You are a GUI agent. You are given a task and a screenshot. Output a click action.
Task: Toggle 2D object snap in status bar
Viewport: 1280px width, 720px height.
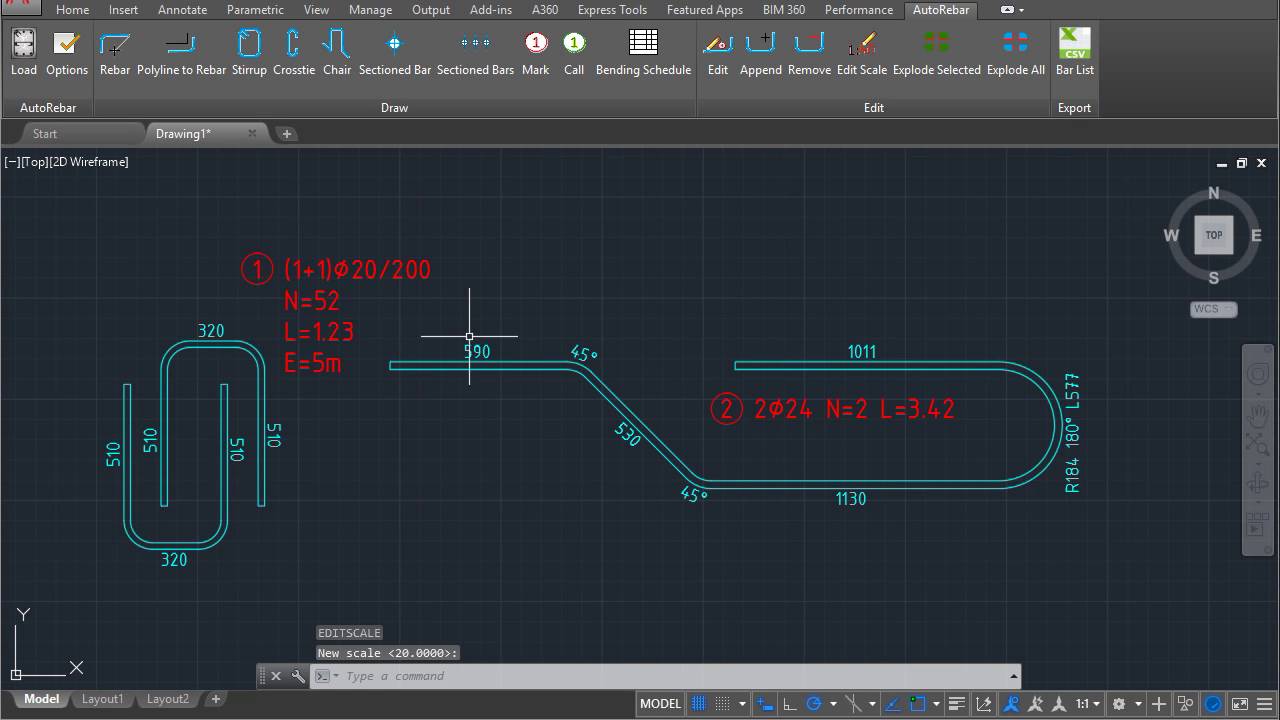[x=918, y=703]
